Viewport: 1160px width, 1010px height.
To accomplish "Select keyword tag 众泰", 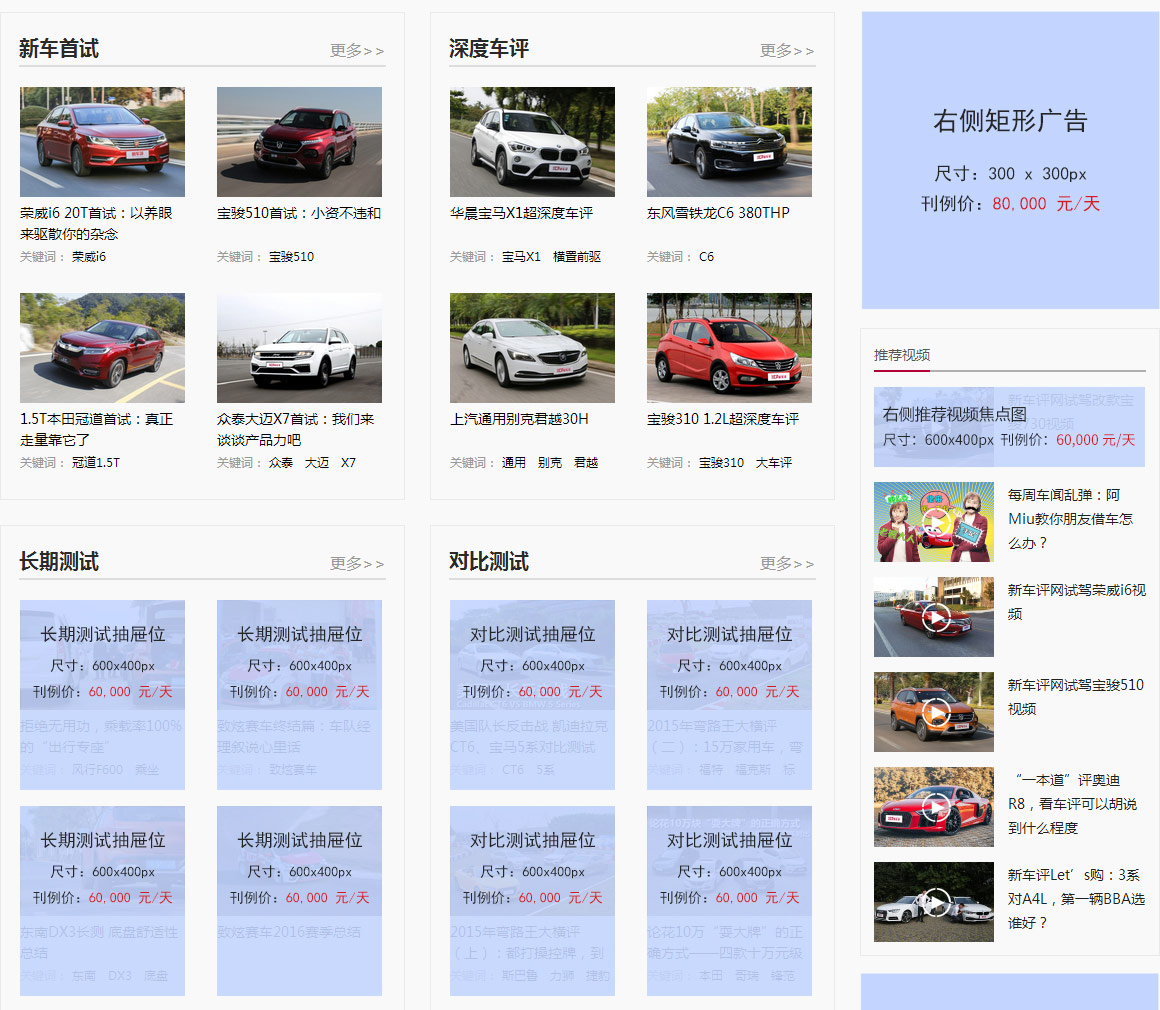I will tap(280, 462).
